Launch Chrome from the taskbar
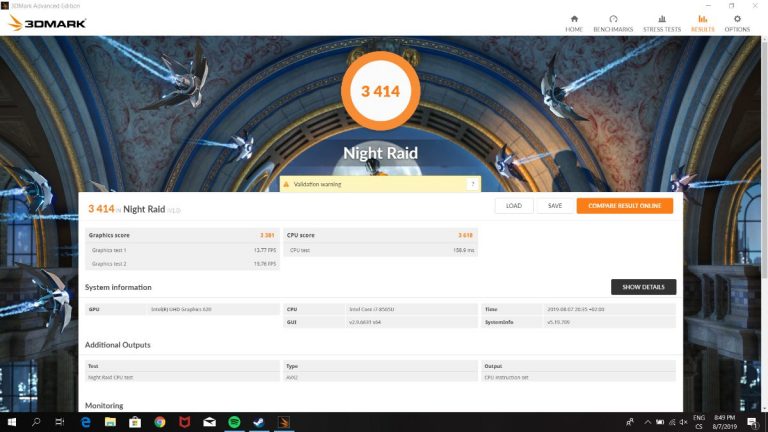This screenshot has width=768, height=432. (x=159, y=422)
